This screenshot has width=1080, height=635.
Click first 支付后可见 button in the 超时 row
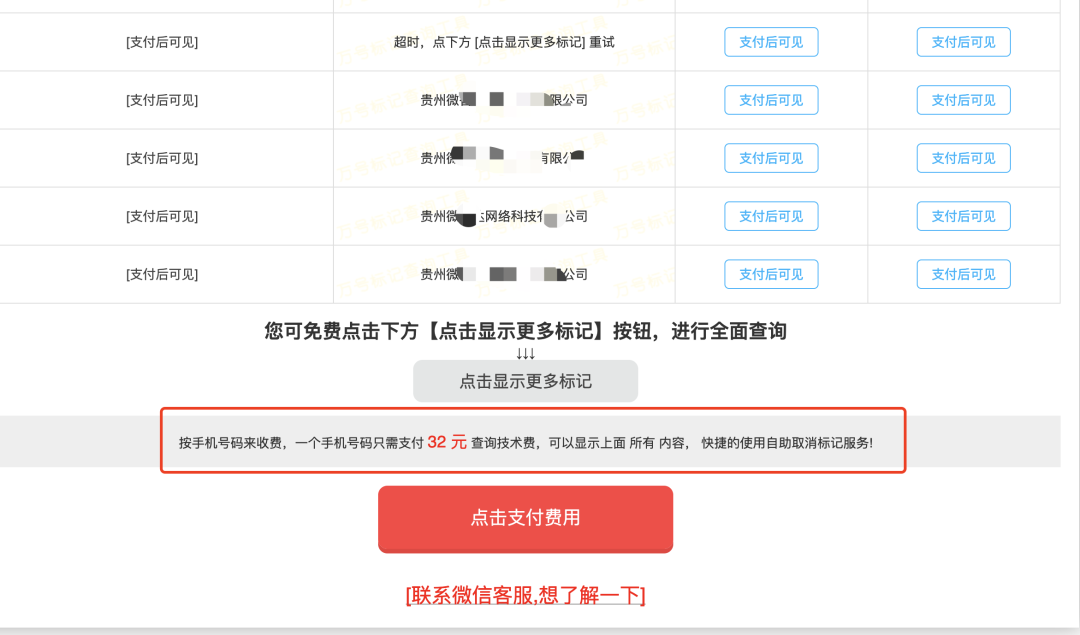click(771, 42)
